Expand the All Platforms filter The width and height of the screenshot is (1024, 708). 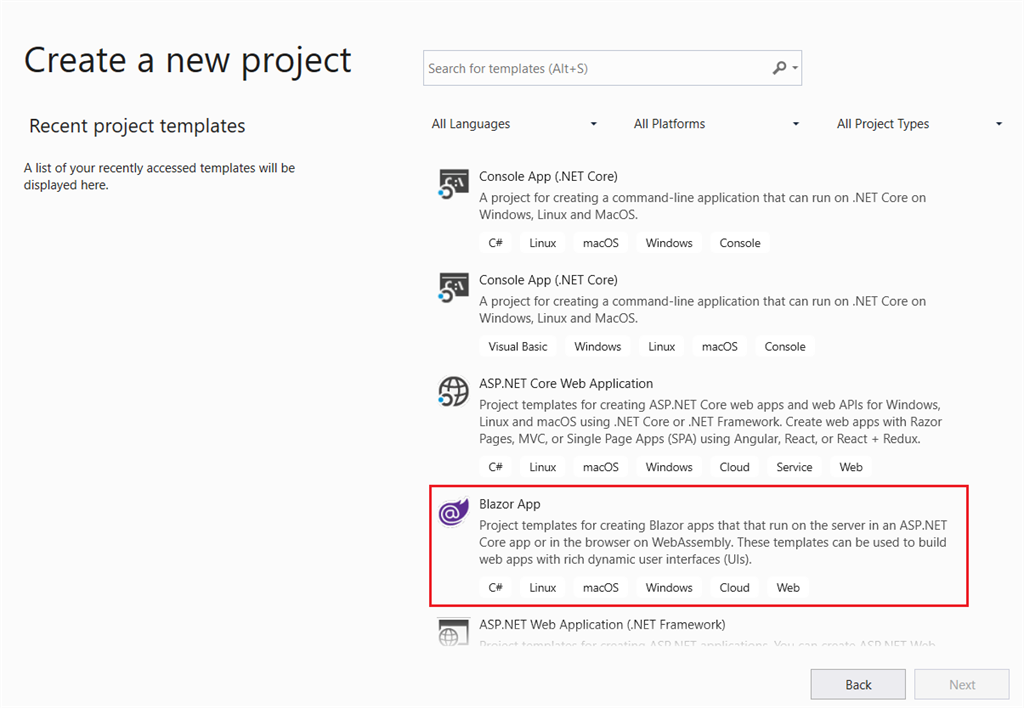pos(717,124)
